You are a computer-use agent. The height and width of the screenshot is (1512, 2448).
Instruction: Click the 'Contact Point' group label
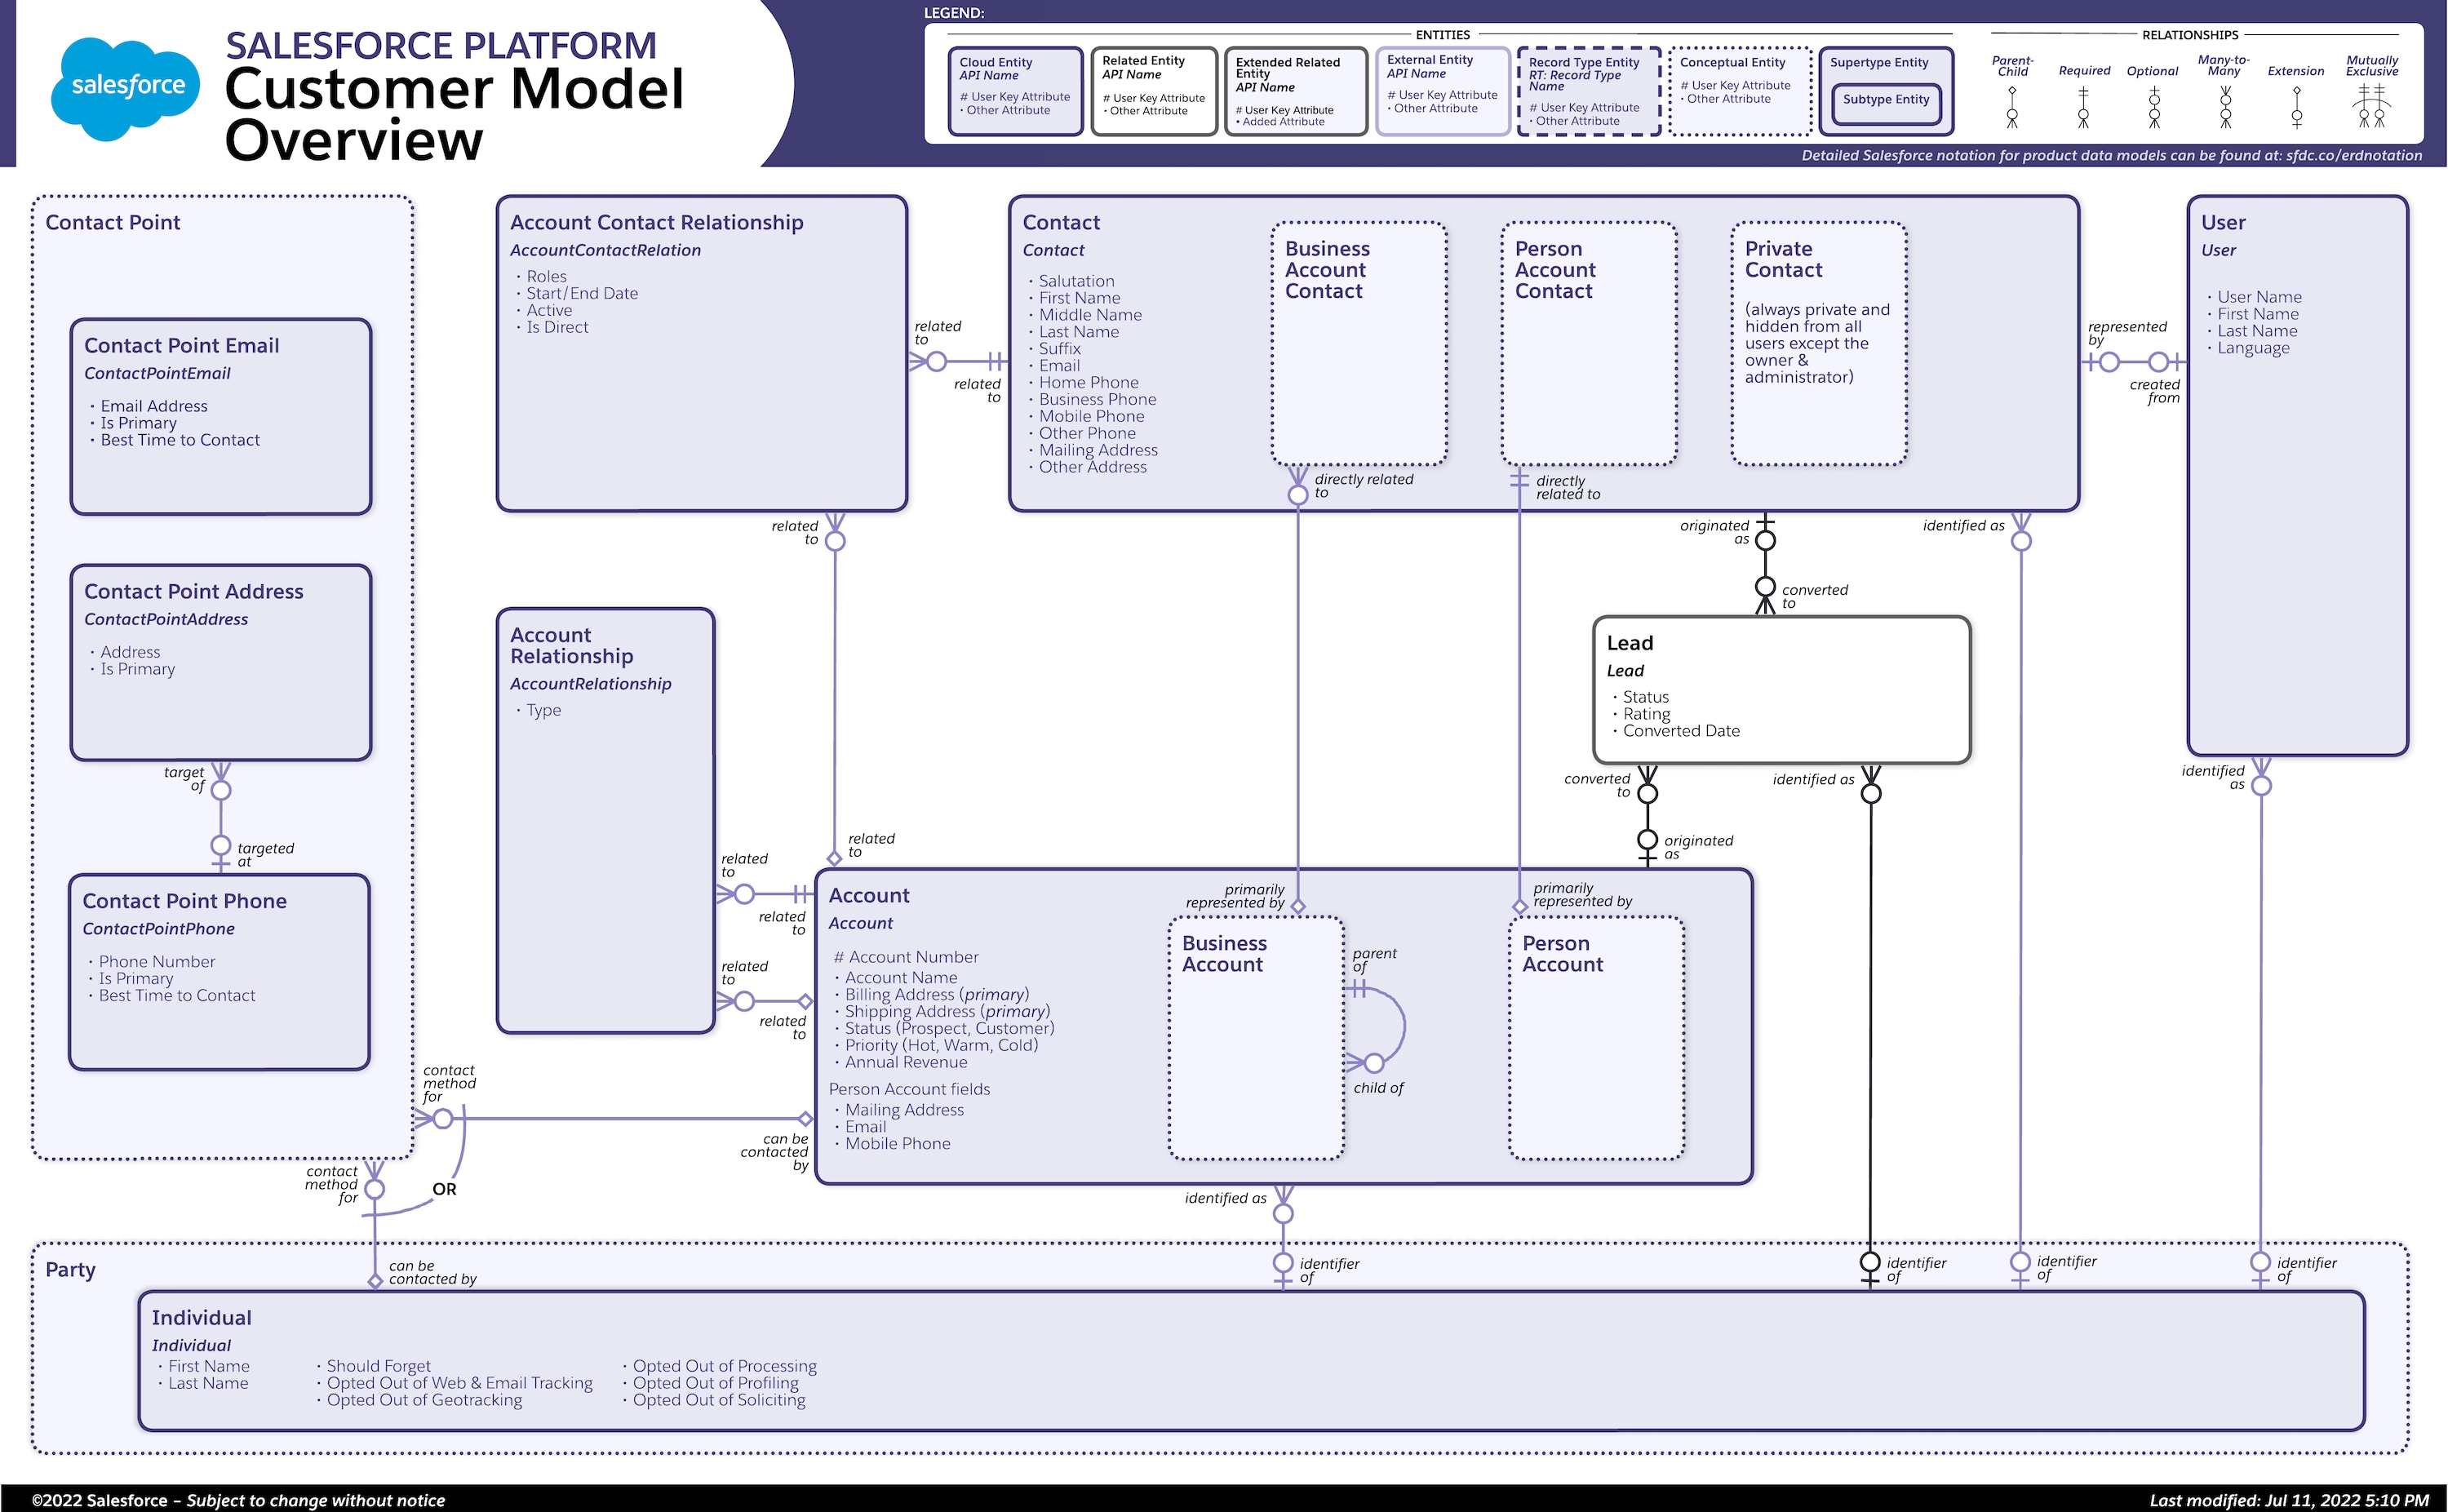click(112, 222)
